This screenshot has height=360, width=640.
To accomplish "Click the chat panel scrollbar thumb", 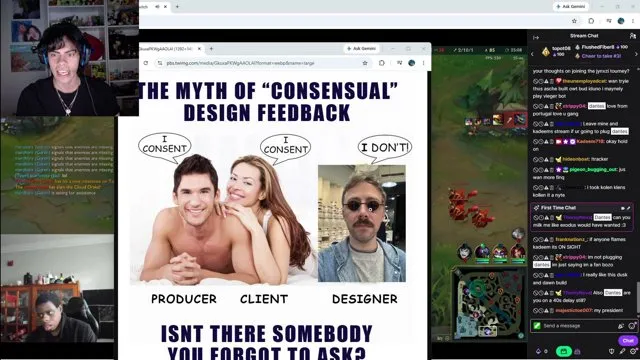I will point(638,296).
